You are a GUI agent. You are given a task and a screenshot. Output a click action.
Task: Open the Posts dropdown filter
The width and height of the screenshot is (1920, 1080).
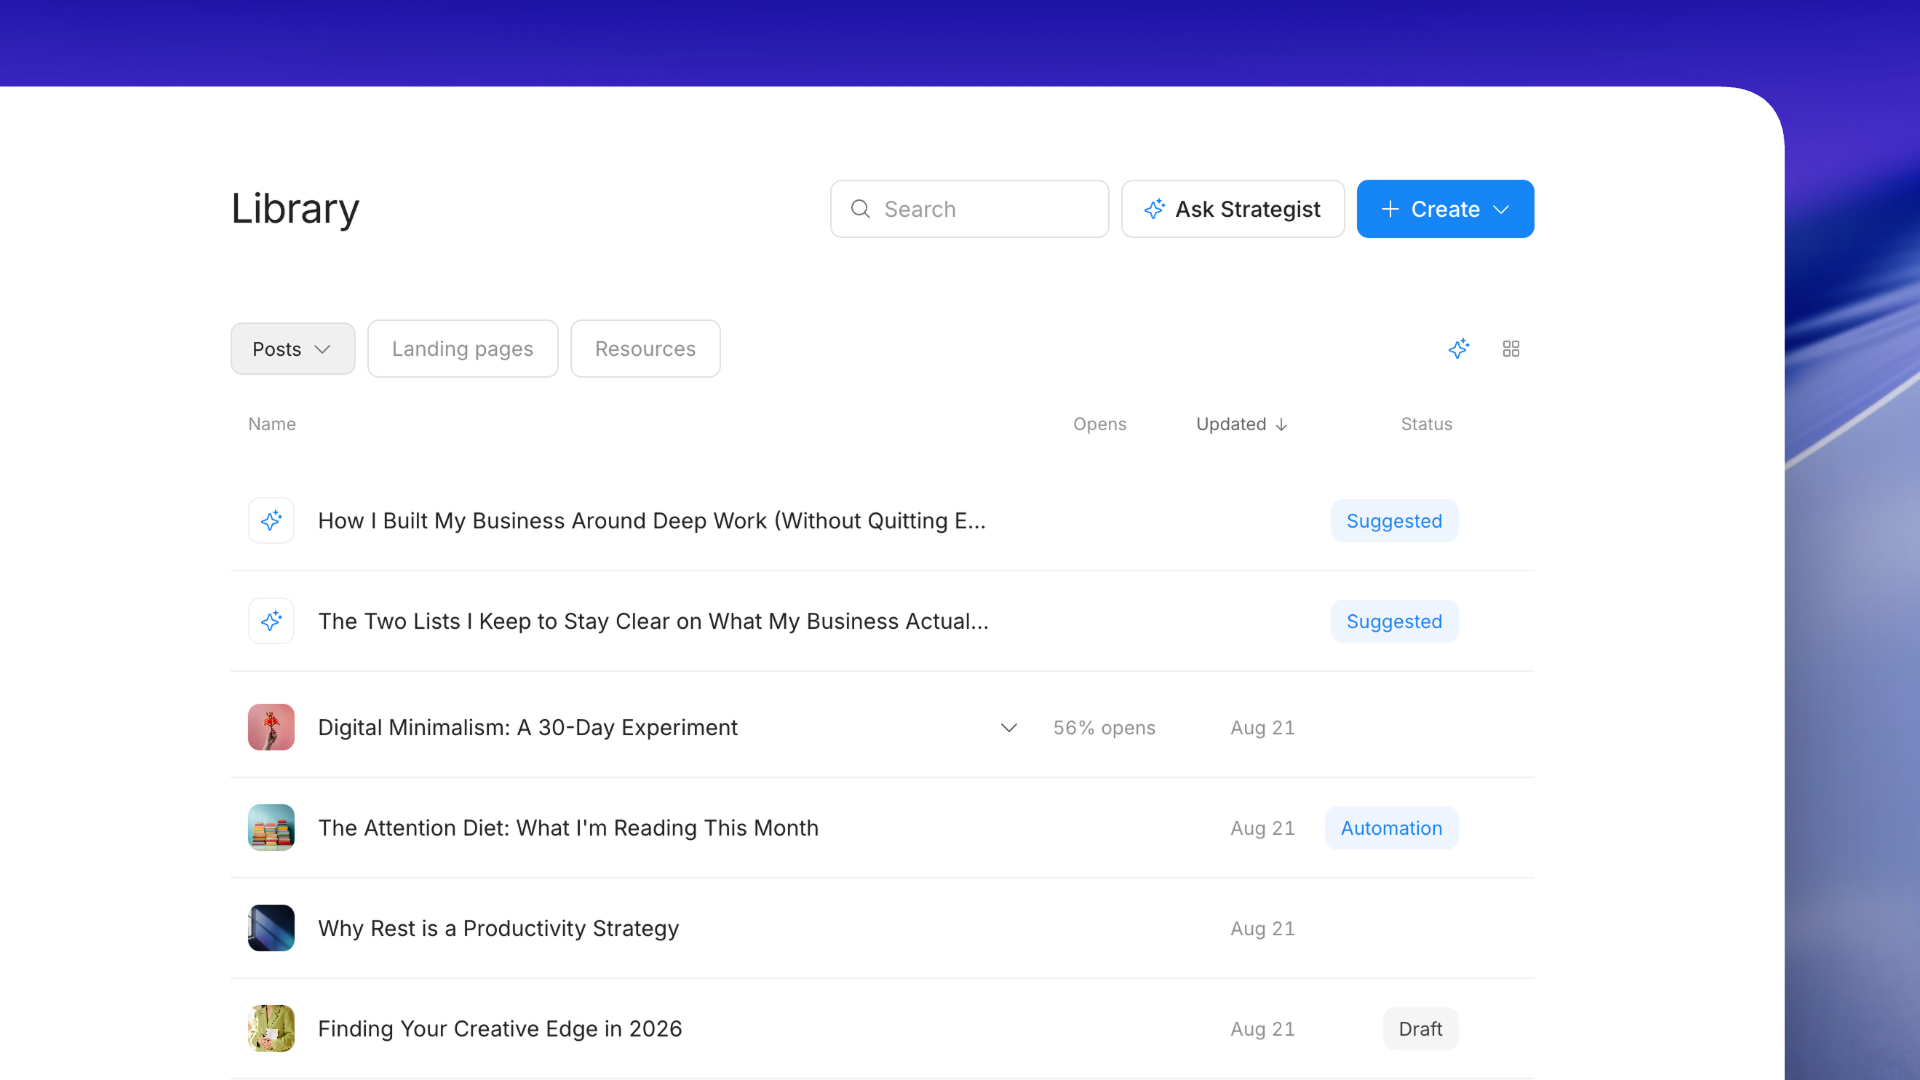[293, 349]
